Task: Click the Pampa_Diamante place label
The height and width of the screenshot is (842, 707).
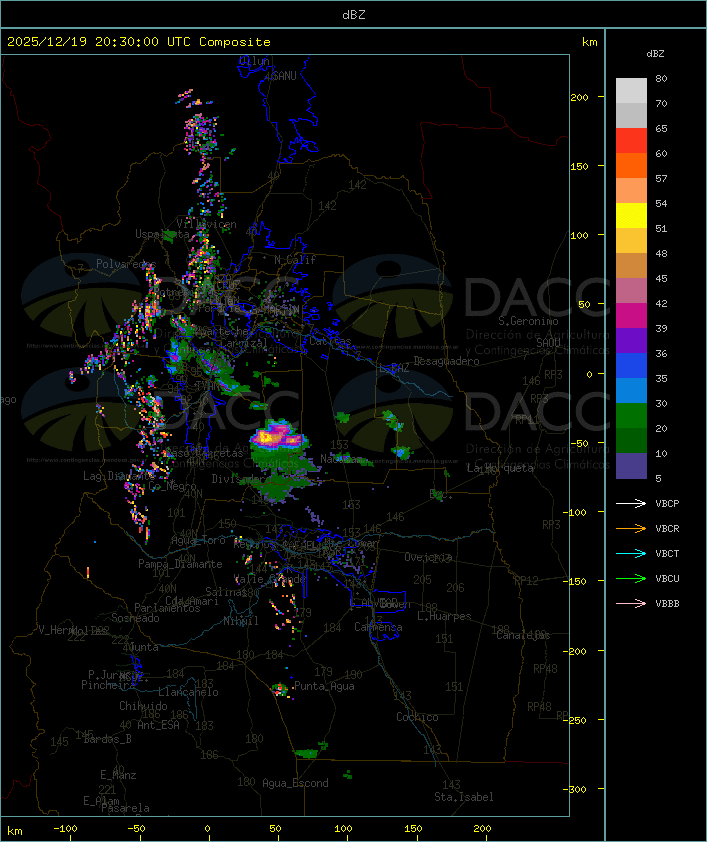Action: [x=180, y=564]
